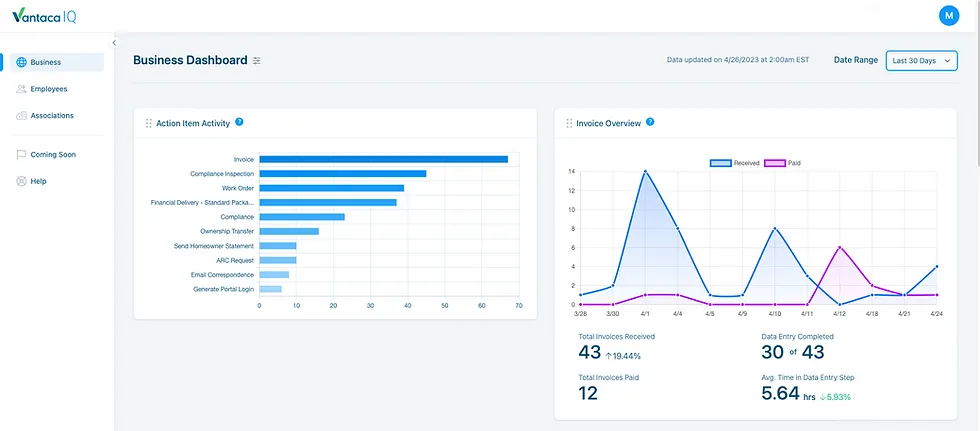Viewport: 980px width, 431px height.
Task: Grab the Invoice Overview drag handle
Action: pos(569,123)
